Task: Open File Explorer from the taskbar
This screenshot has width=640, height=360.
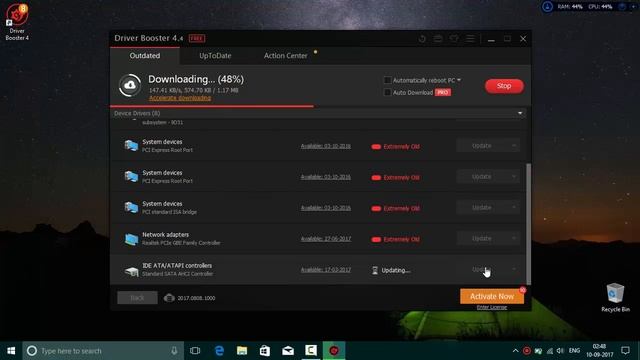Action: coord(242,351)
